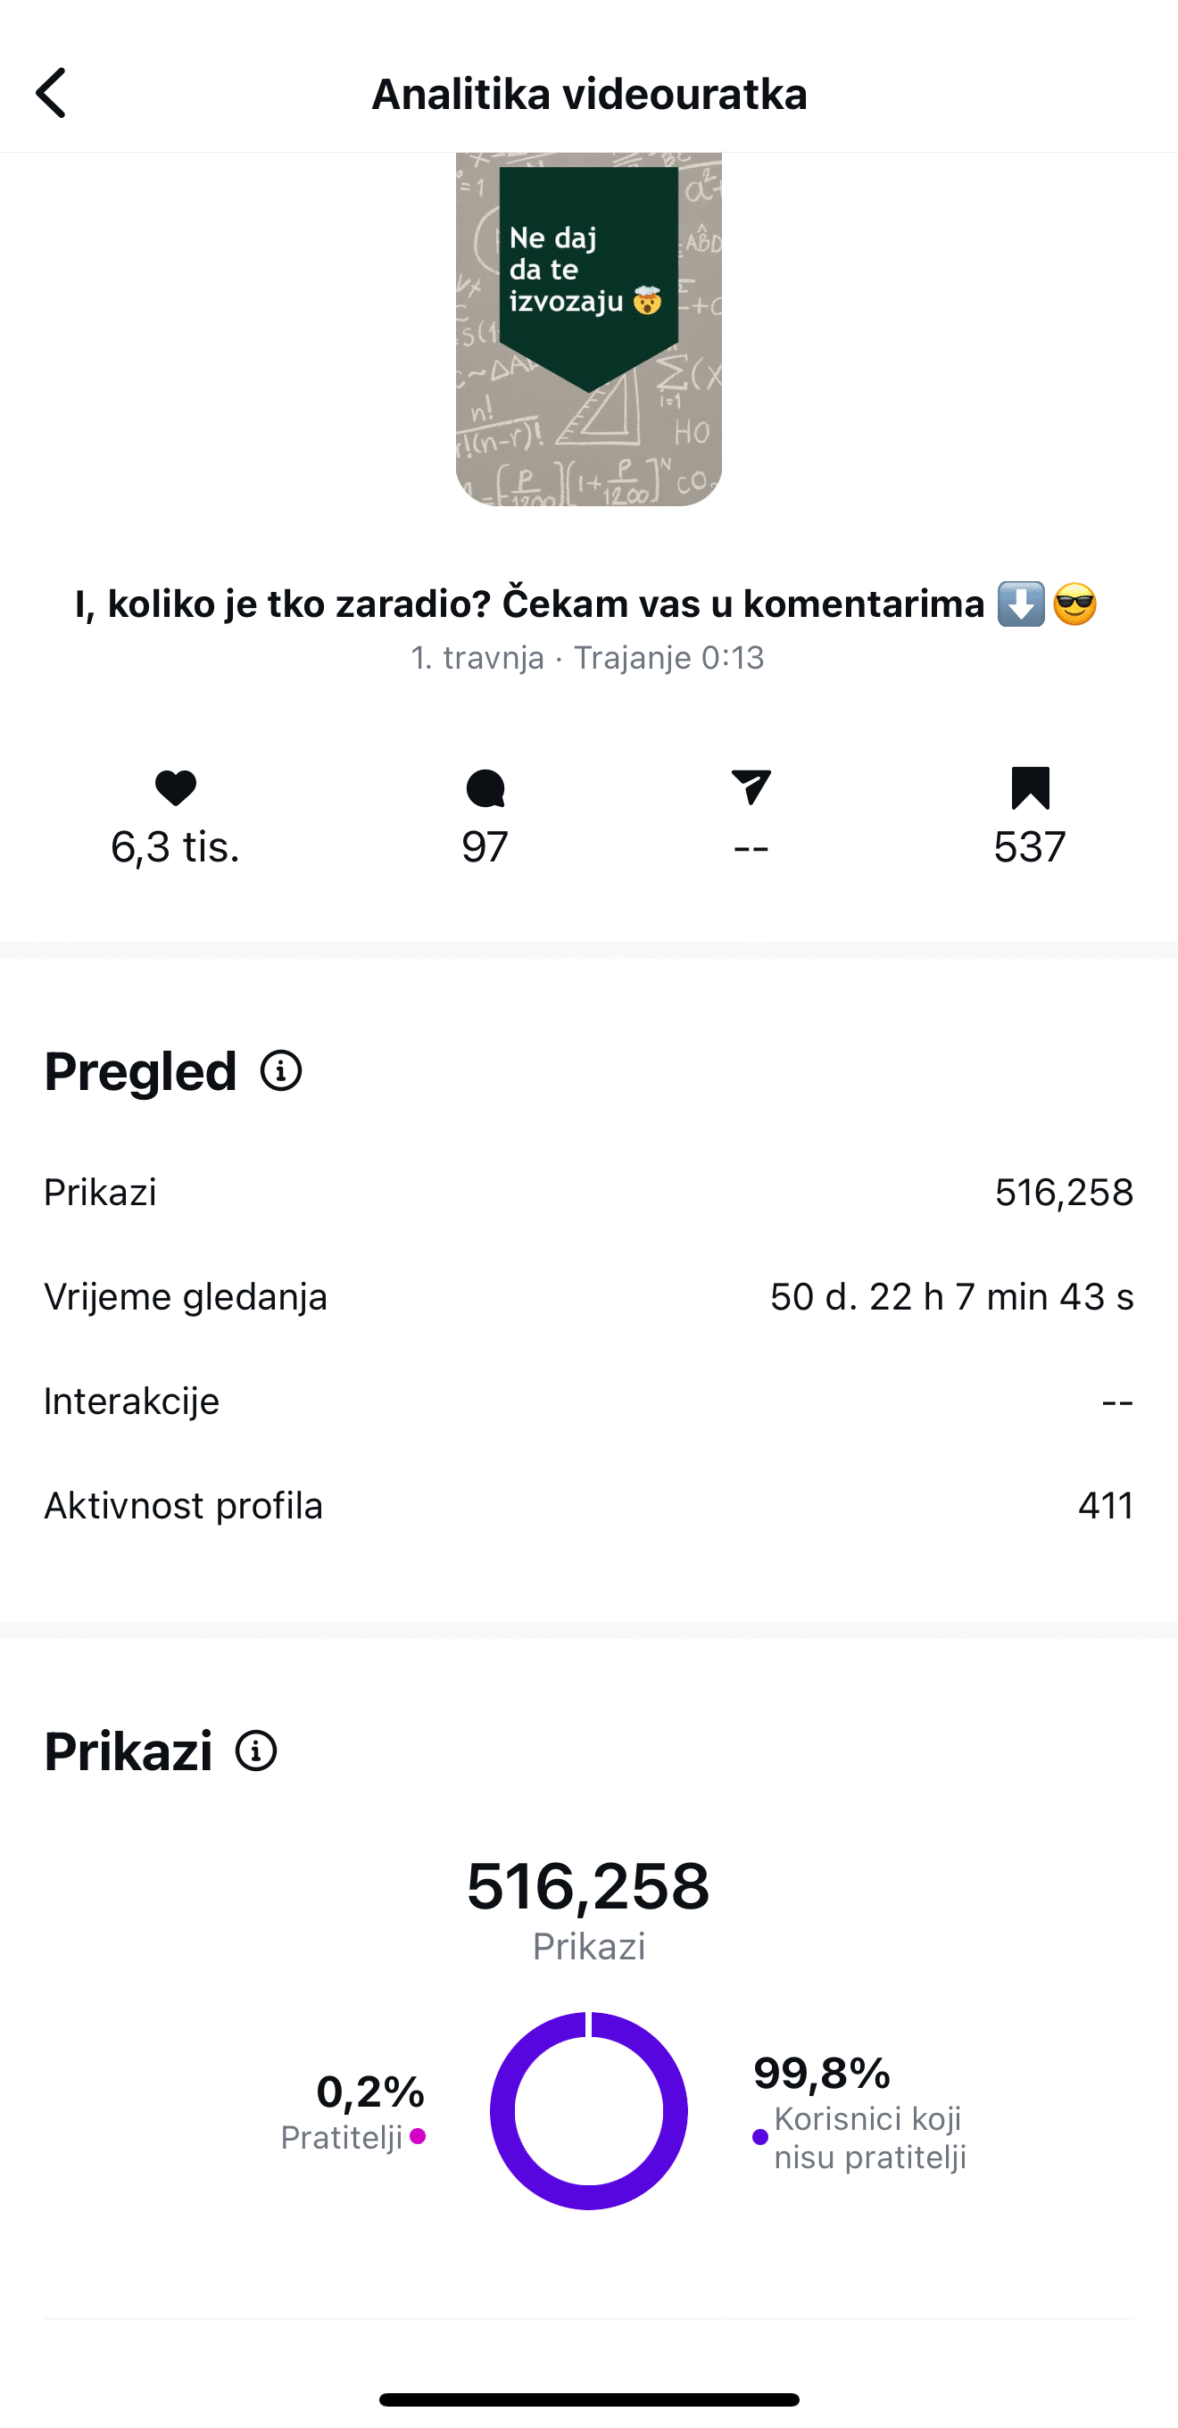The height and width of the screenshot is (2428, 1178).
Task: Select the Aktivnost profila row
Action: 589,1505
